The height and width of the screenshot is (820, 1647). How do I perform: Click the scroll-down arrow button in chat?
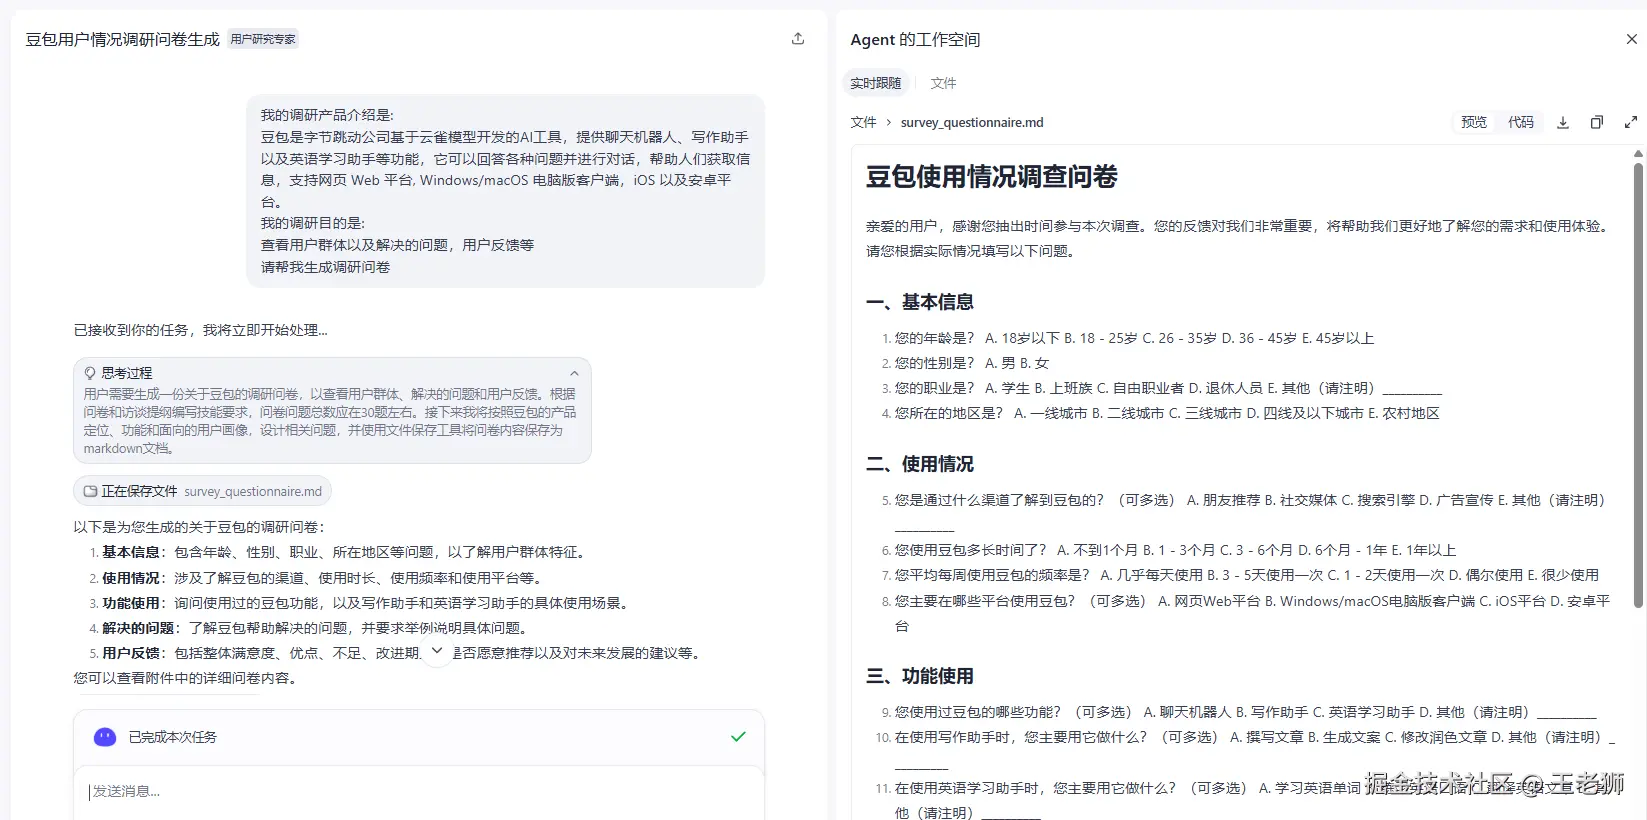(437, 651)
